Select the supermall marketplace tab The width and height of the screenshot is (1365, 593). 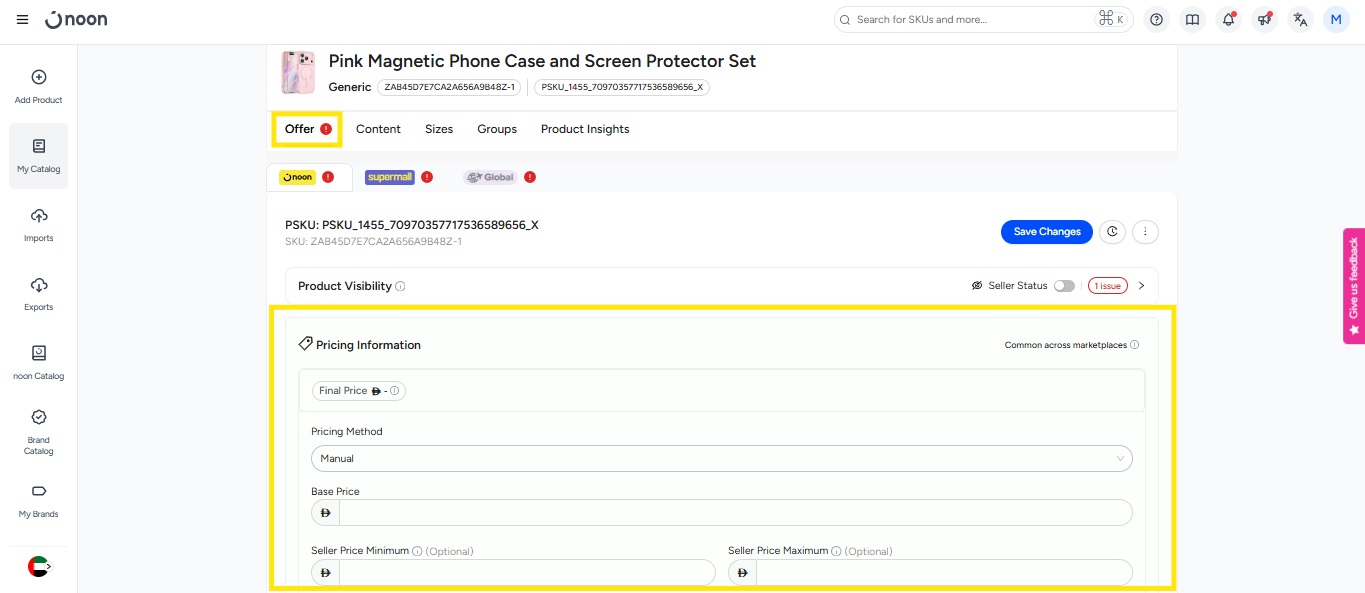pos(390,177)
